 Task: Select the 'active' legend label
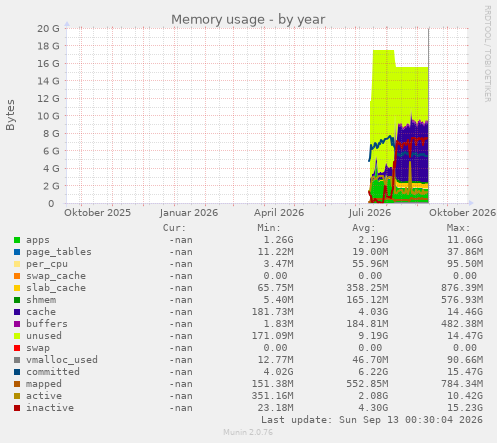pyautogui.click(x=44, y=396)
